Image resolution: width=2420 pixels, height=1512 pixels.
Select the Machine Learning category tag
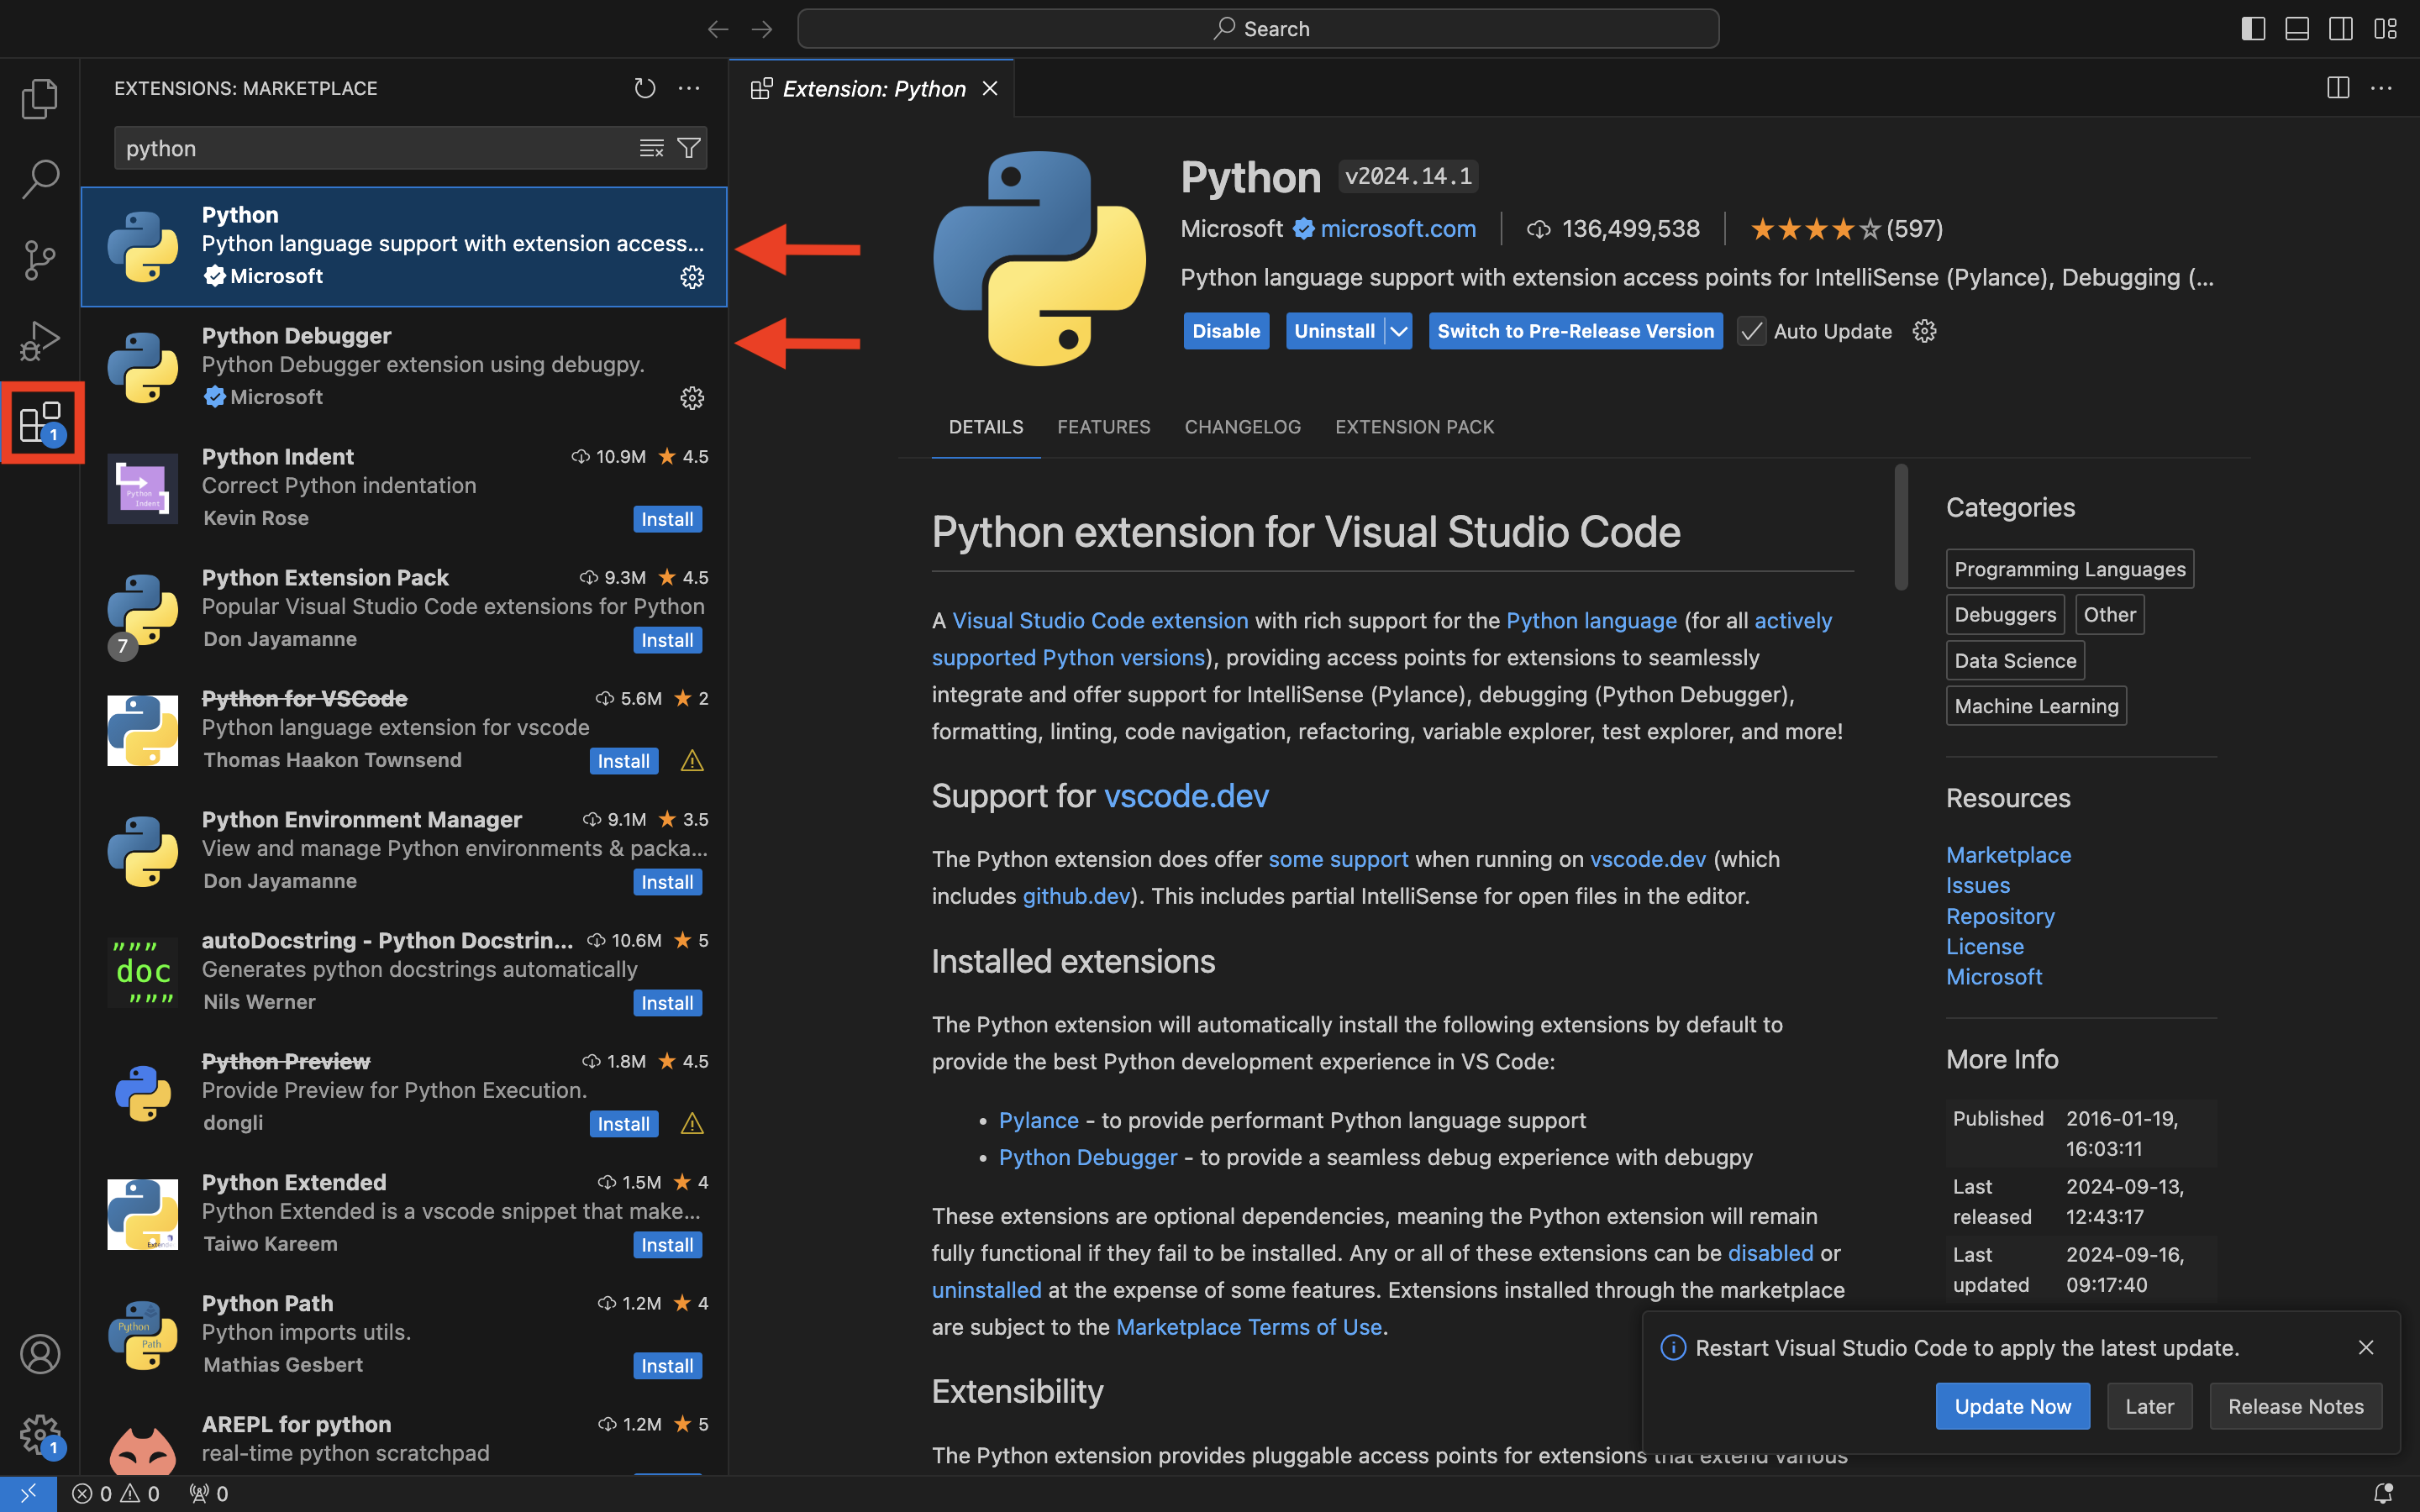[2036, 706]
